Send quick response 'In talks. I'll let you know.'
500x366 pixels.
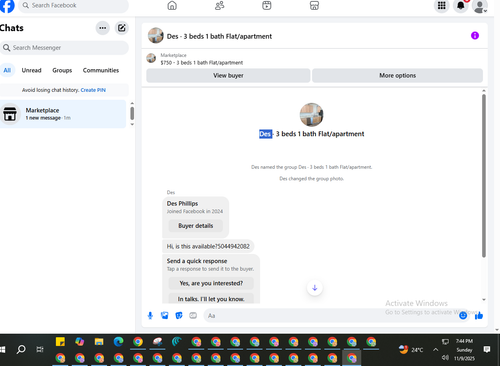tap(211, 299)
